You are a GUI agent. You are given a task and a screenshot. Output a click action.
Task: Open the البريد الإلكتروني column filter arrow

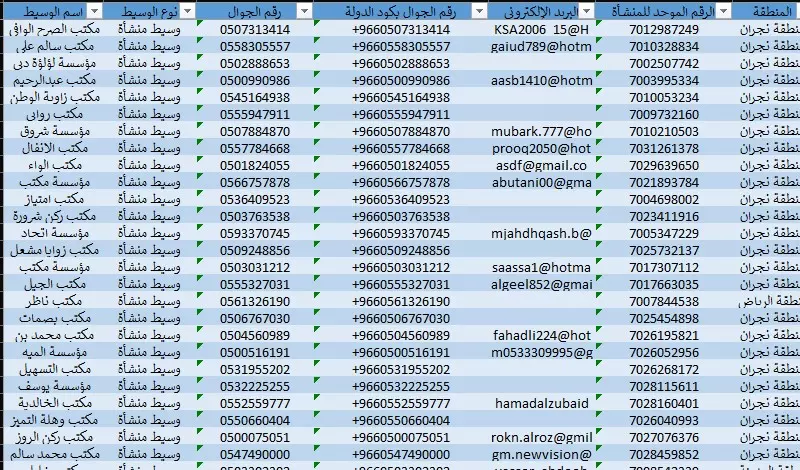tap(587, 11)
